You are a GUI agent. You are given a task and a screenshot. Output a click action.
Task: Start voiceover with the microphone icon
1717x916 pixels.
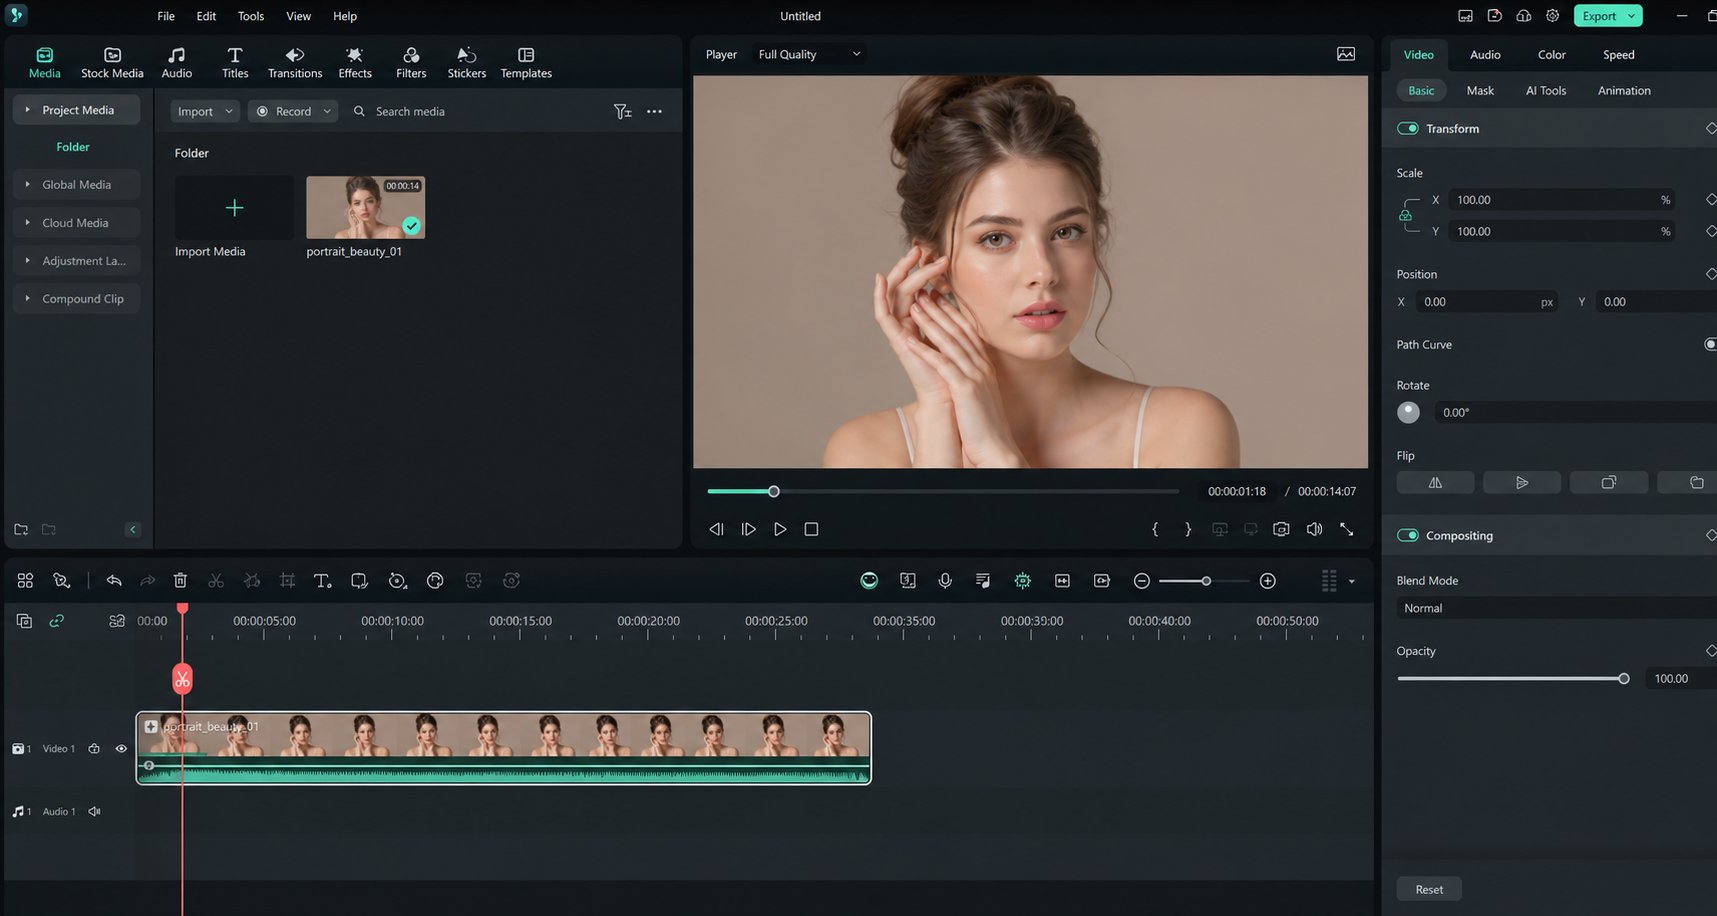point(944,581)
